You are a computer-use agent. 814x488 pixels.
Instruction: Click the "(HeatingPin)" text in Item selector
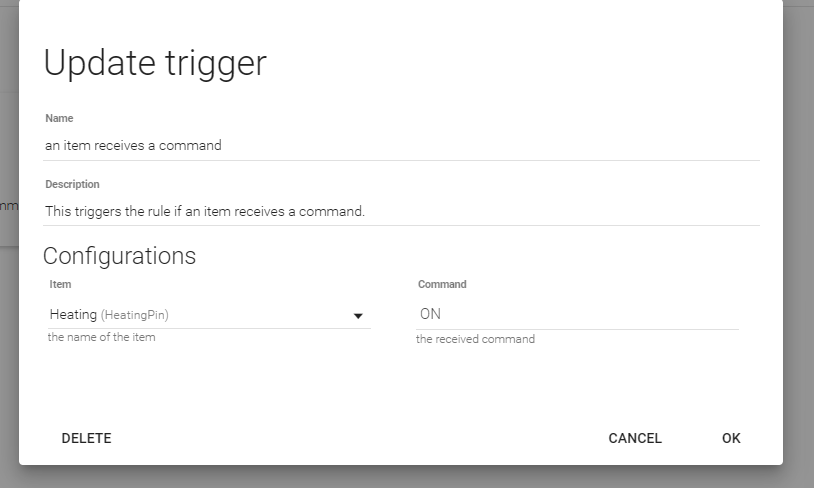(135, 315)
